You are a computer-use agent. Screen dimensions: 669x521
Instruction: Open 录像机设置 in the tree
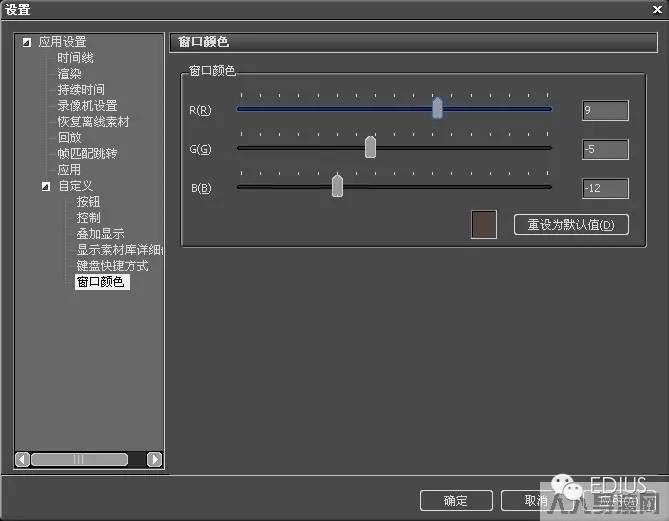(87, 106)
